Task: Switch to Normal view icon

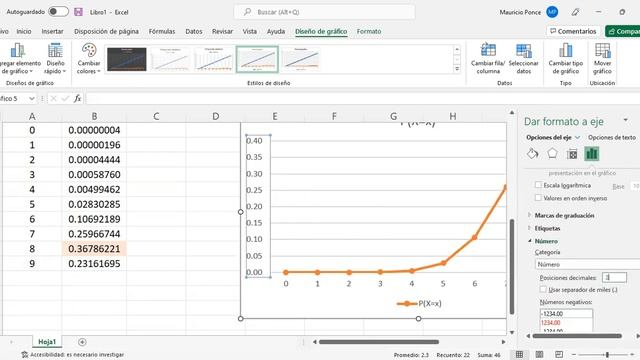Action: point(519,355)
